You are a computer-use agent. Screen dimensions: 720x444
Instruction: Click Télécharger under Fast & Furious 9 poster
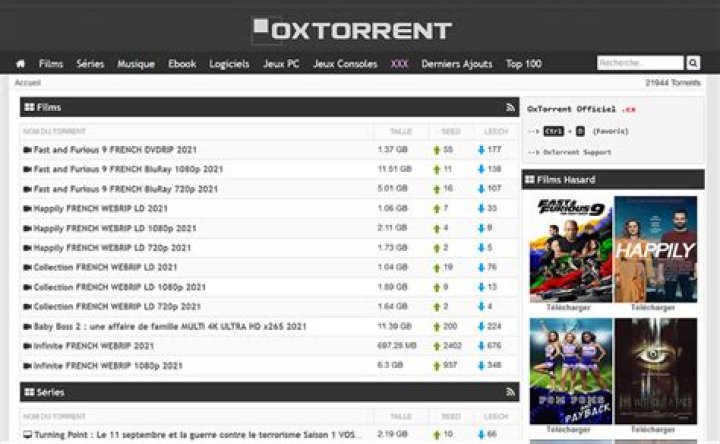tap(568, 307)
